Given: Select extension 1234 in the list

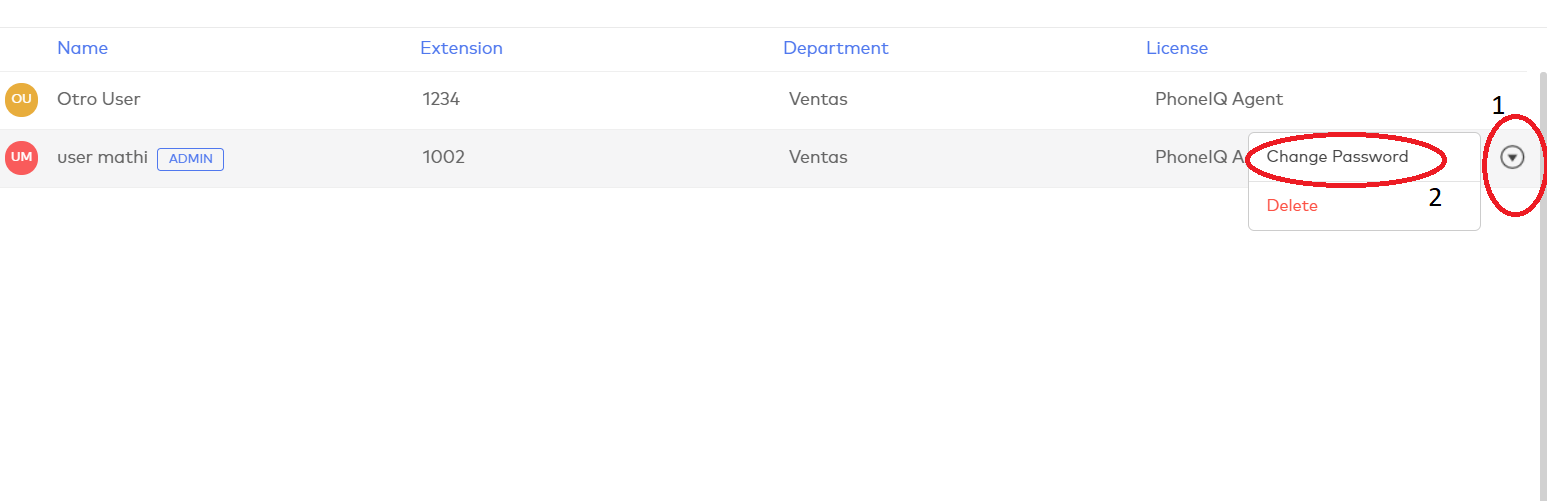Looking at the screenshot, I should coord(441,99).
